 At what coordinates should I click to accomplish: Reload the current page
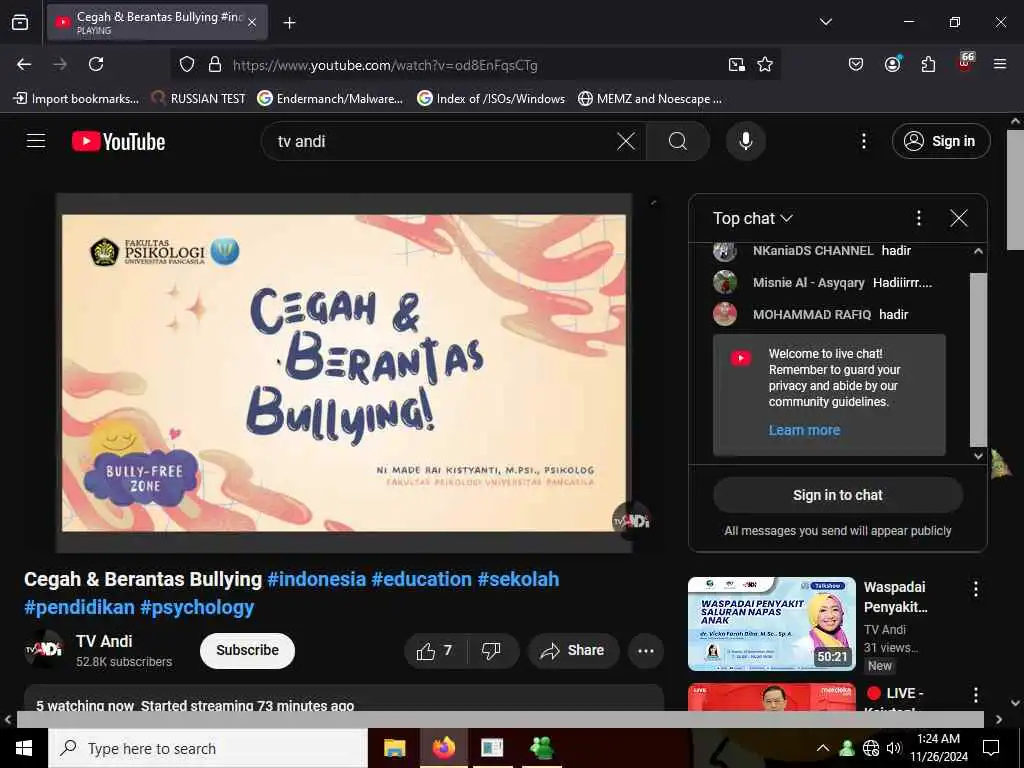tap(96, 64)
